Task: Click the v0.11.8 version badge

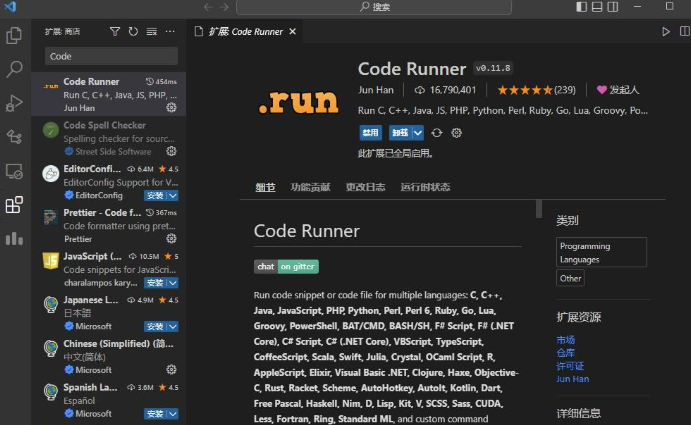Action: pyautogui.click(x=493, y=68)
